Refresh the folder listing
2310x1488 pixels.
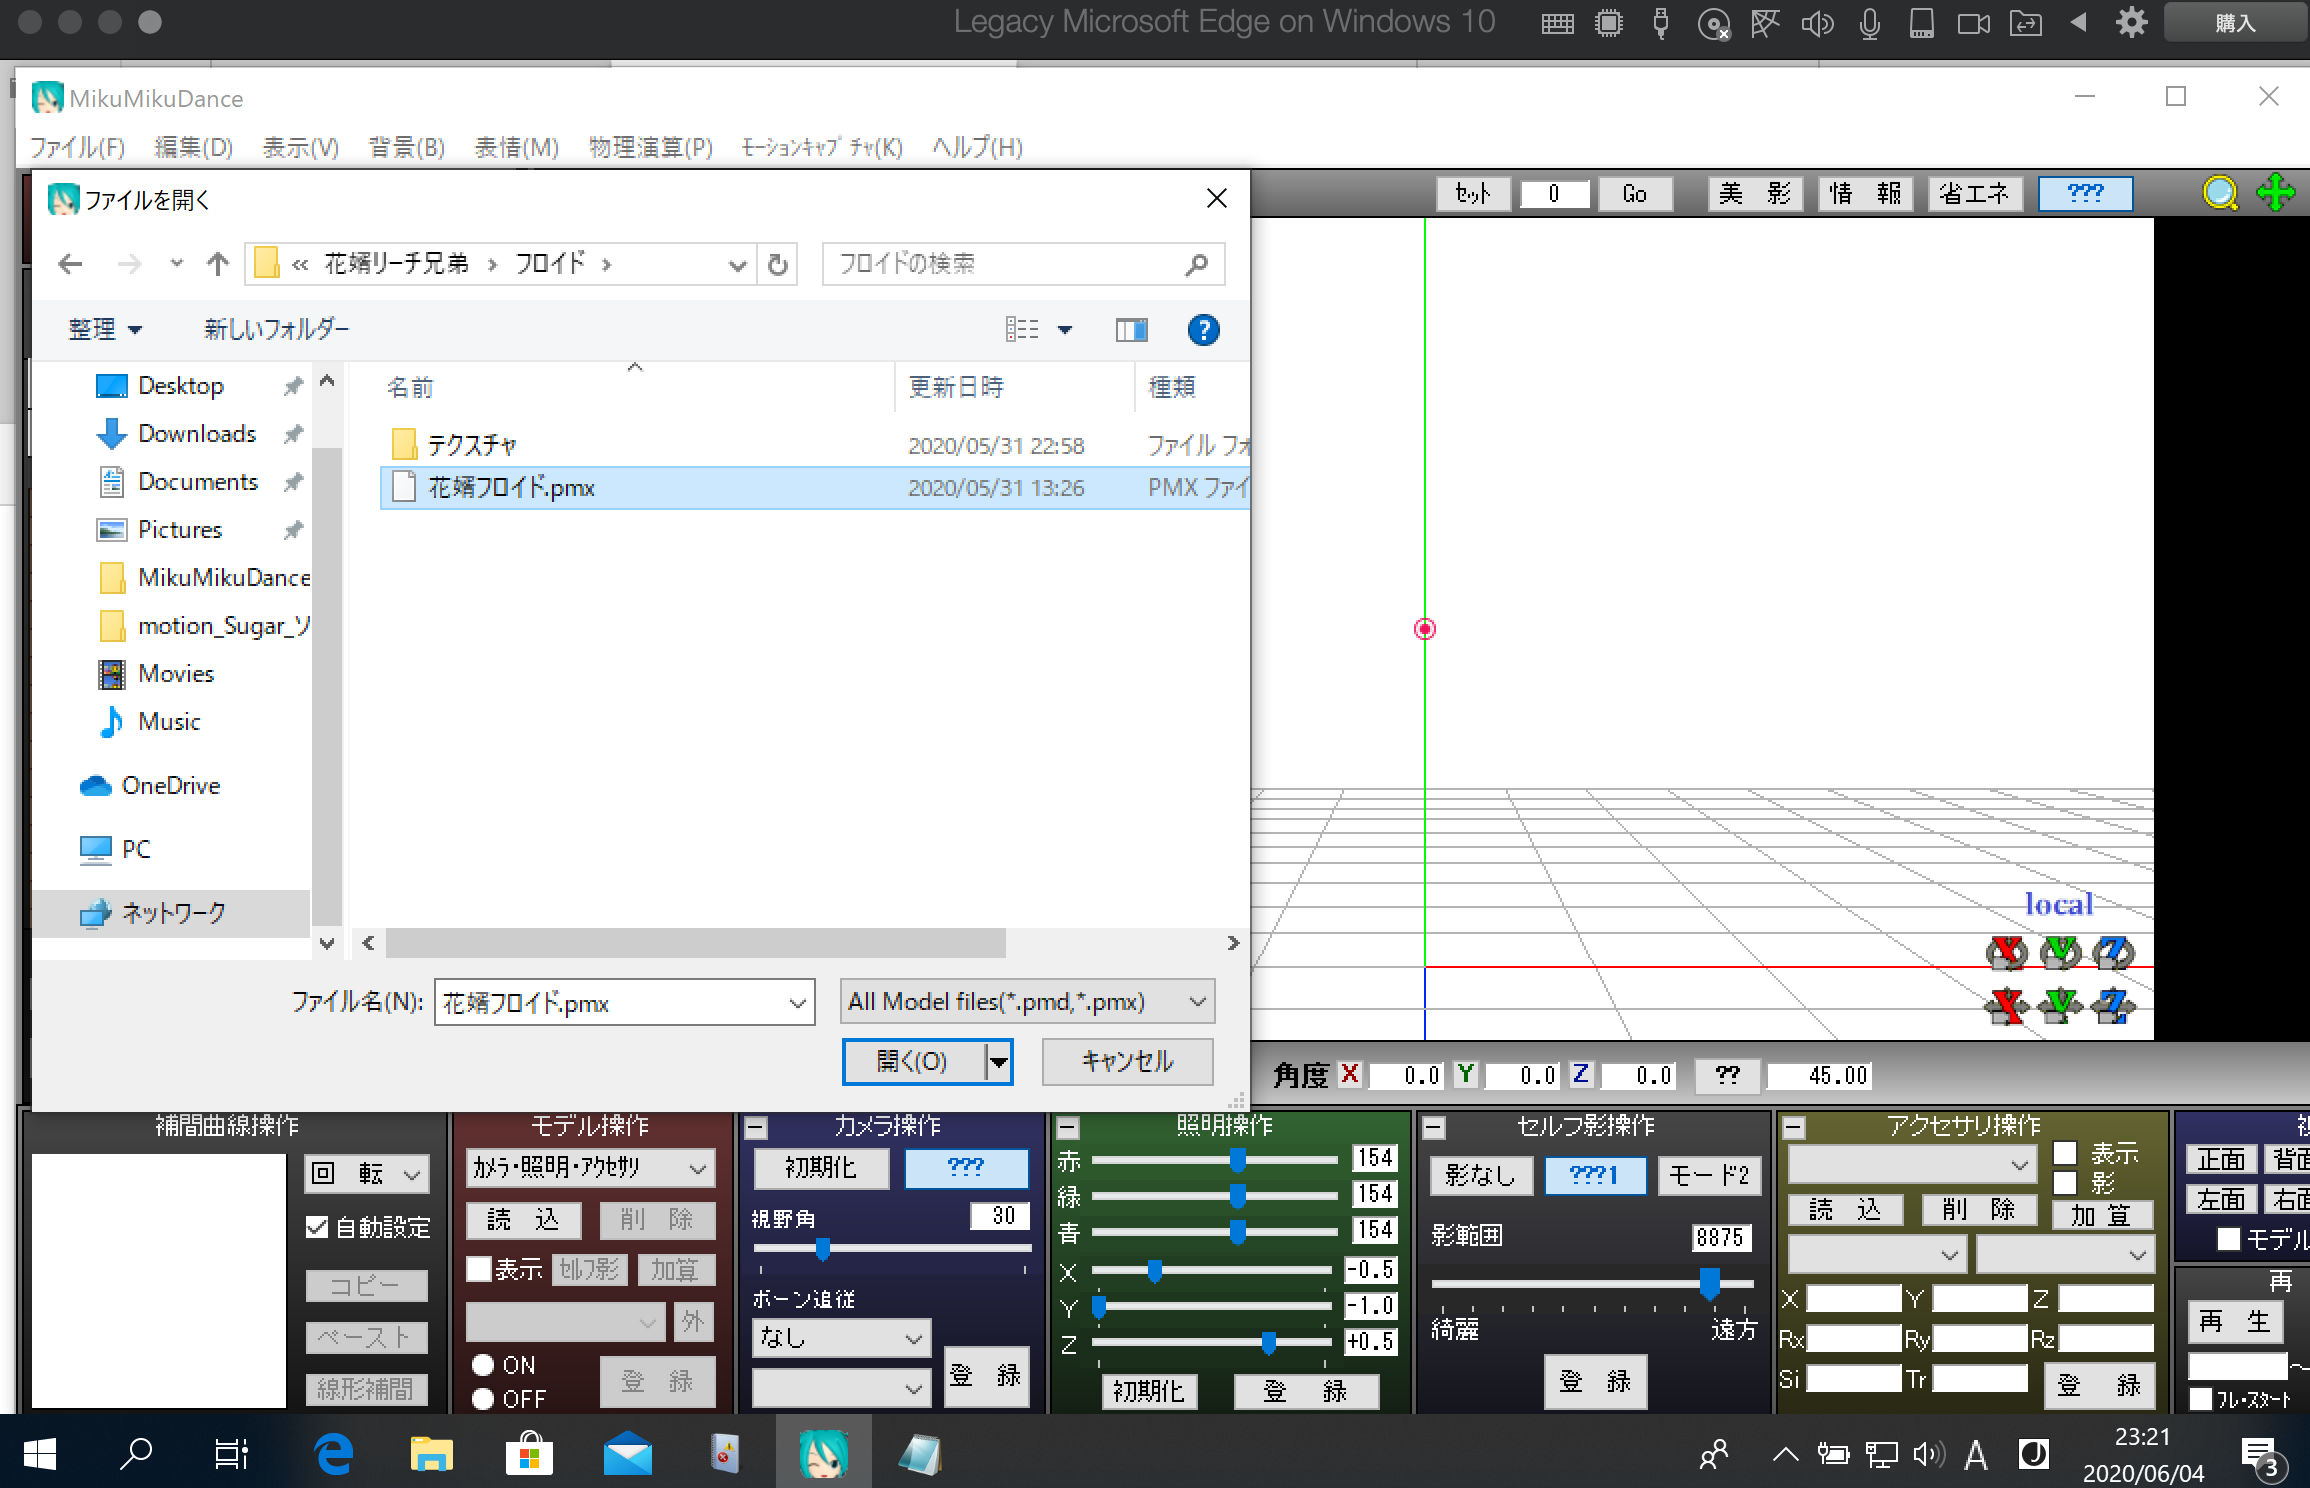(x=777, y=264)
